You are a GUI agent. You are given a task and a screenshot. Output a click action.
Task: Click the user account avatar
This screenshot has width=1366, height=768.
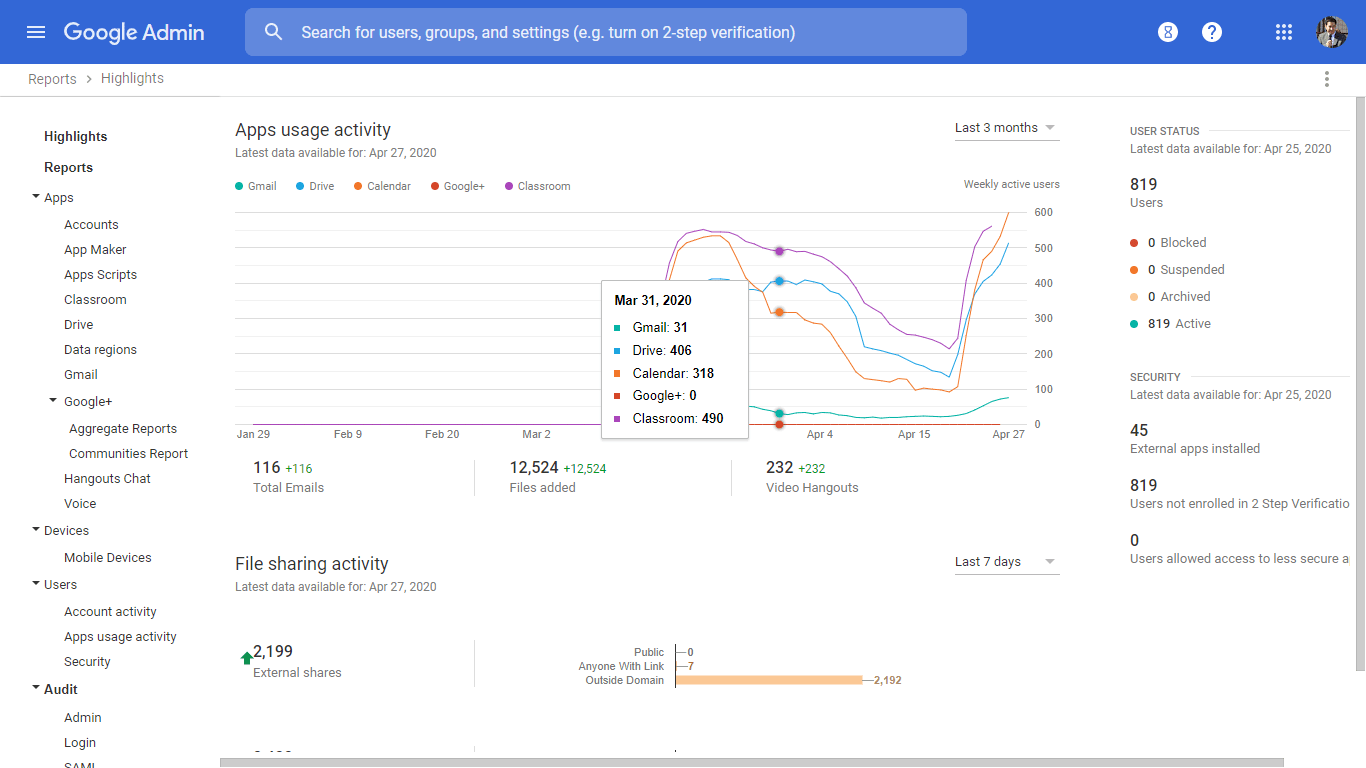[x=1332, y=32]
